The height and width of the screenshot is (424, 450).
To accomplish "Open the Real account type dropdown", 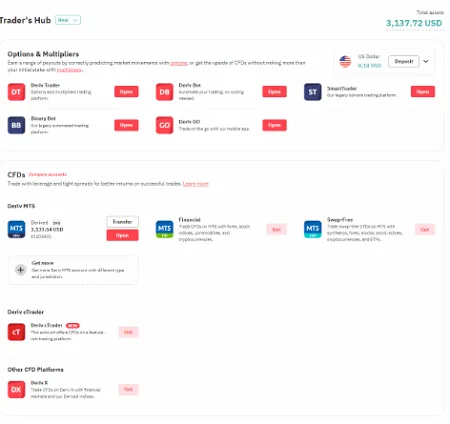I will [x=68, y=20].
